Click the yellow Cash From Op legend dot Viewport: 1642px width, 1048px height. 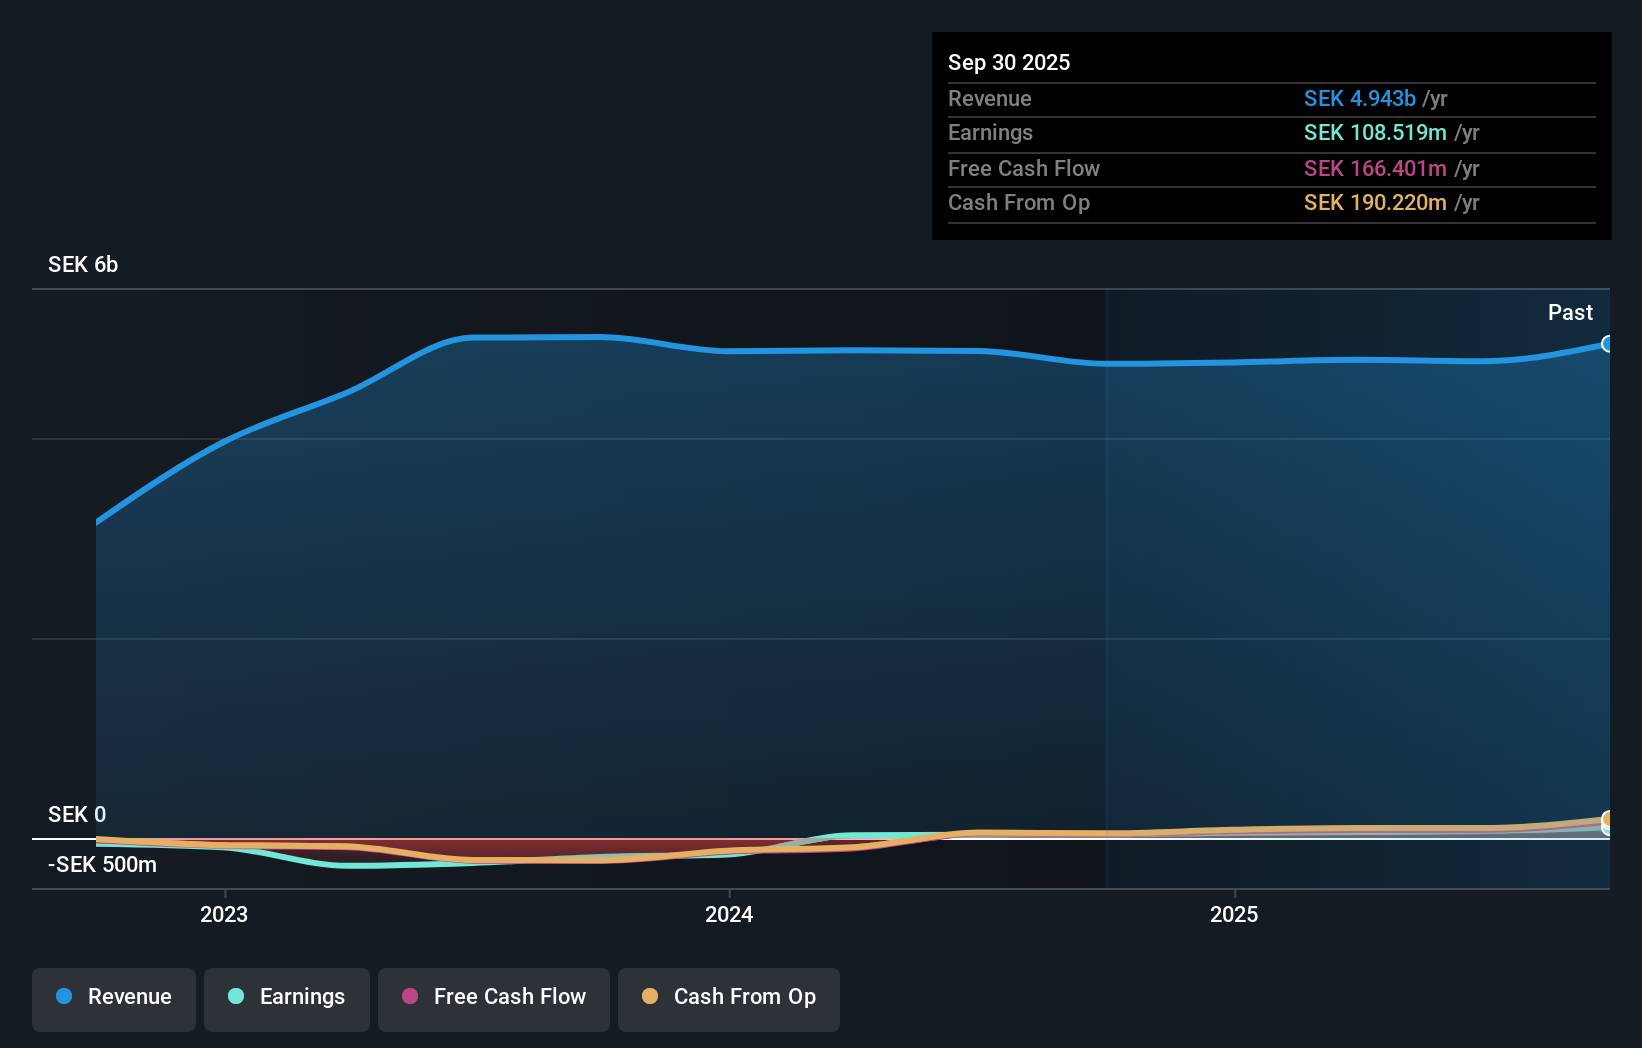pyautogui.click(x=650, y=996)
